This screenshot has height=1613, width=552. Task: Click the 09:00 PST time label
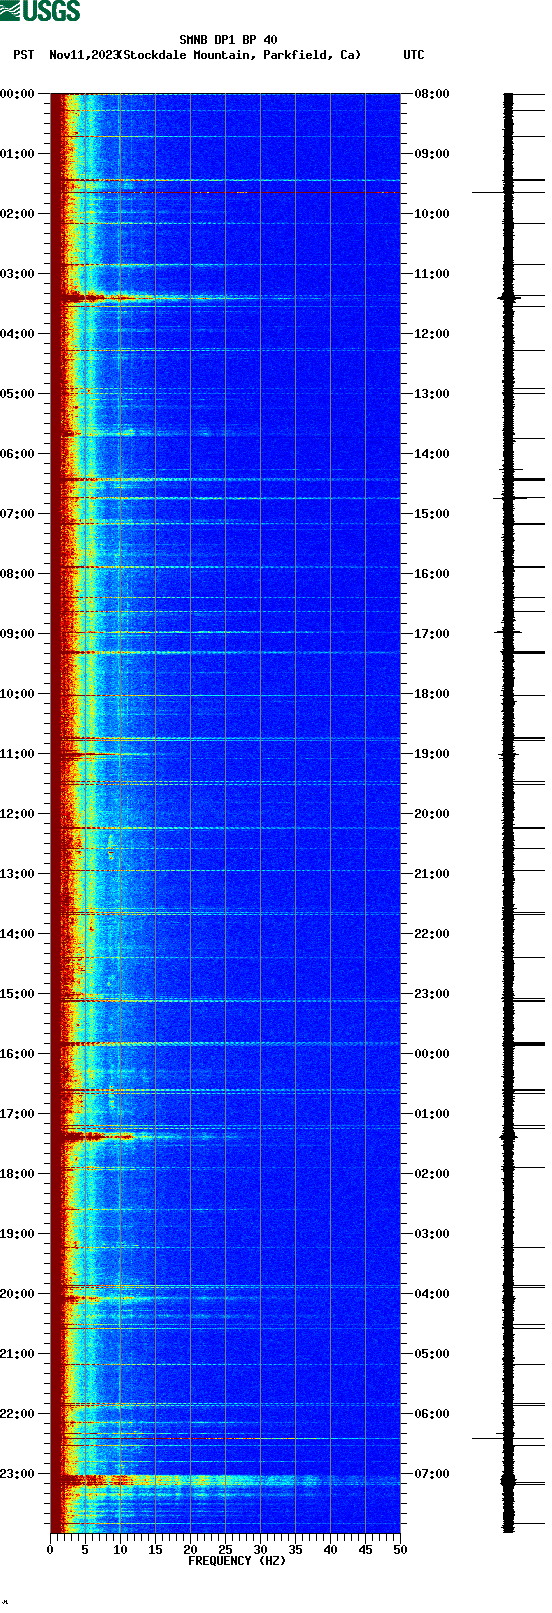click(x=17, y=634)
